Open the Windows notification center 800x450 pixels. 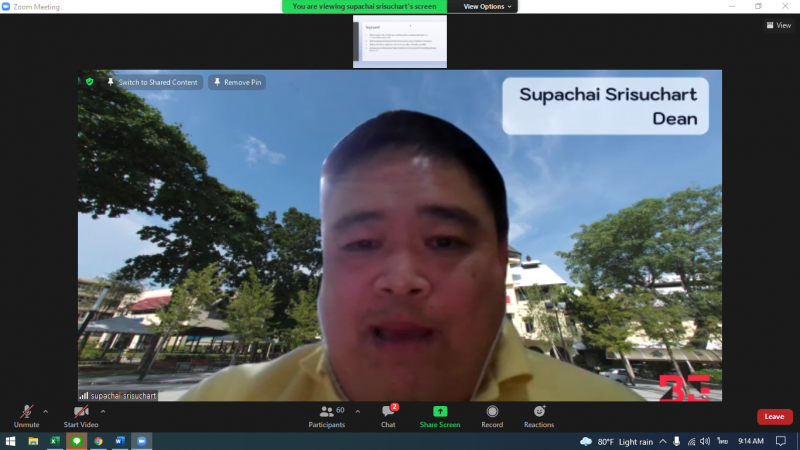click(781, 441)
